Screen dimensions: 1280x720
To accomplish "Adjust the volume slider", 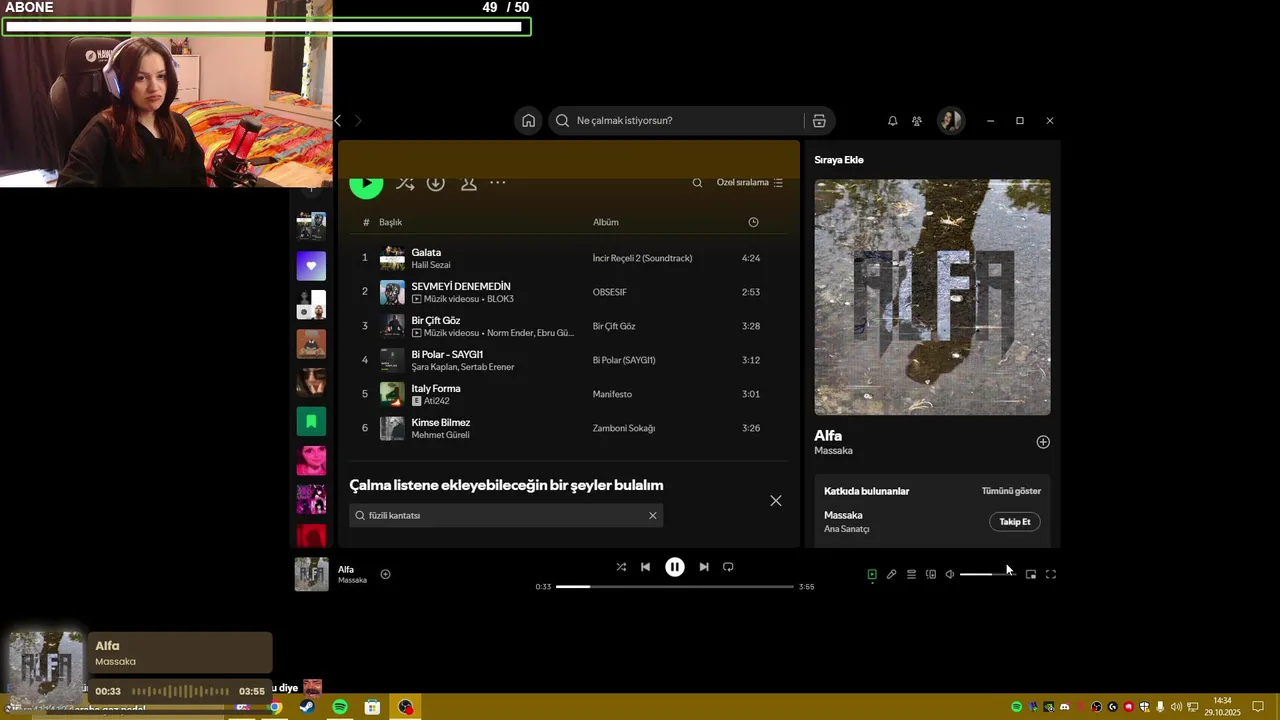I will pos(986,575).
